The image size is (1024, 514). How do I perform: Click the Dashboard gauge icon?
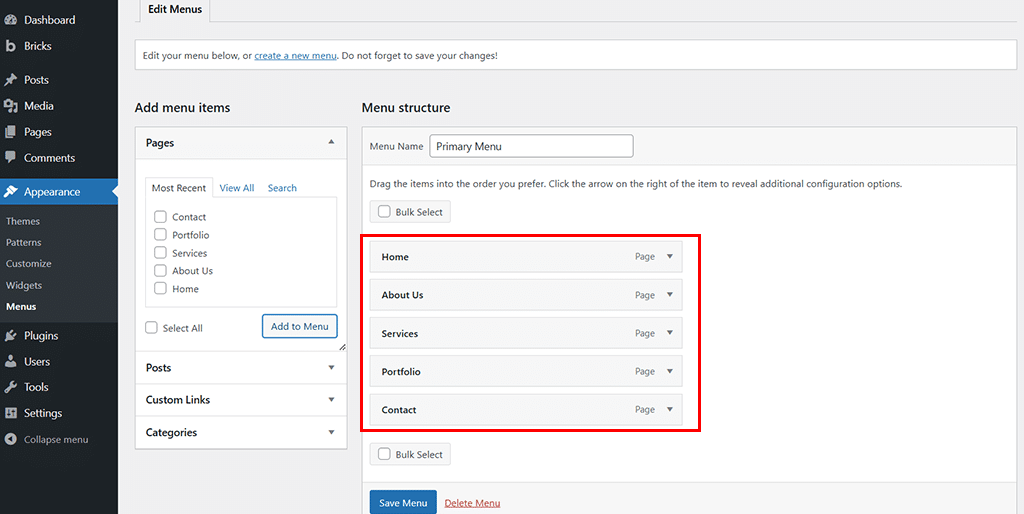10,20
